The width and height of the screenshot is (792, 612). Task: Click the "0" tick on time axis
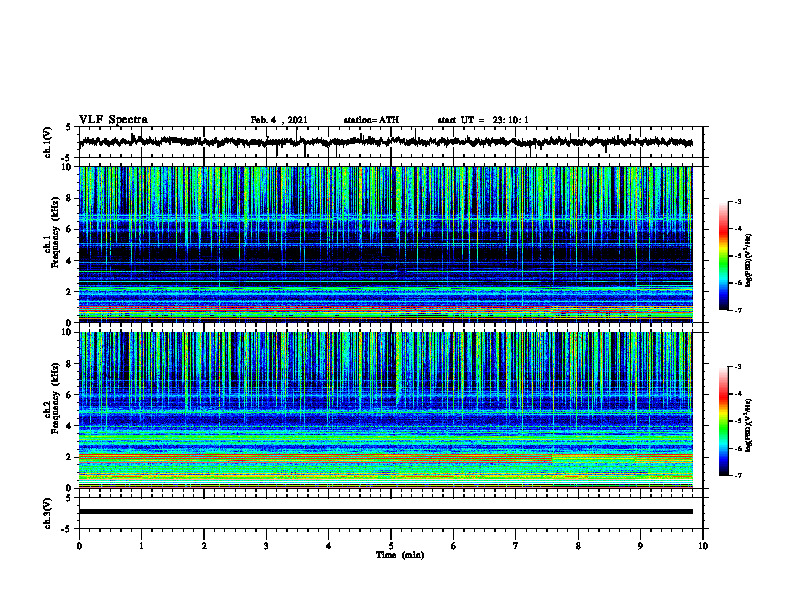(x=79, y=546)
